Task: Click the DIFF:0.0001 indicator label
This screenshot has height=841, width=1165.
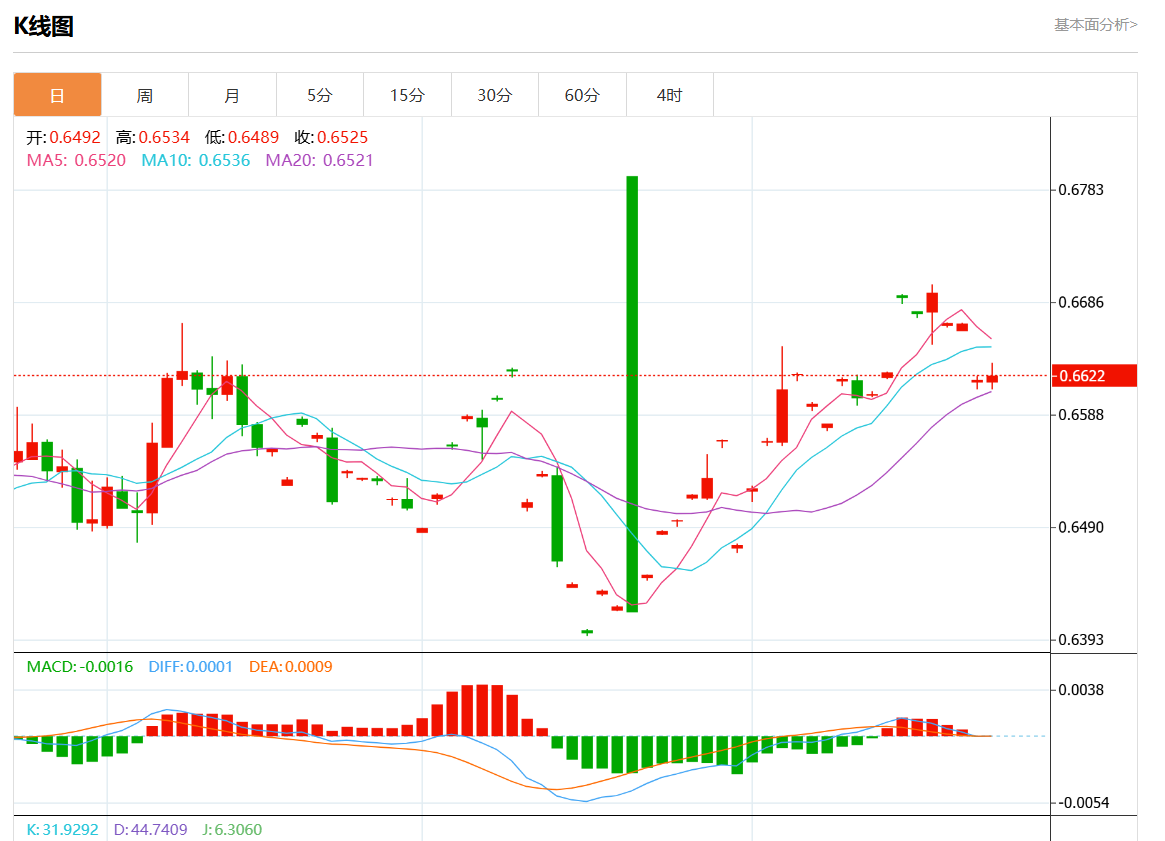Action: (191, 667)
